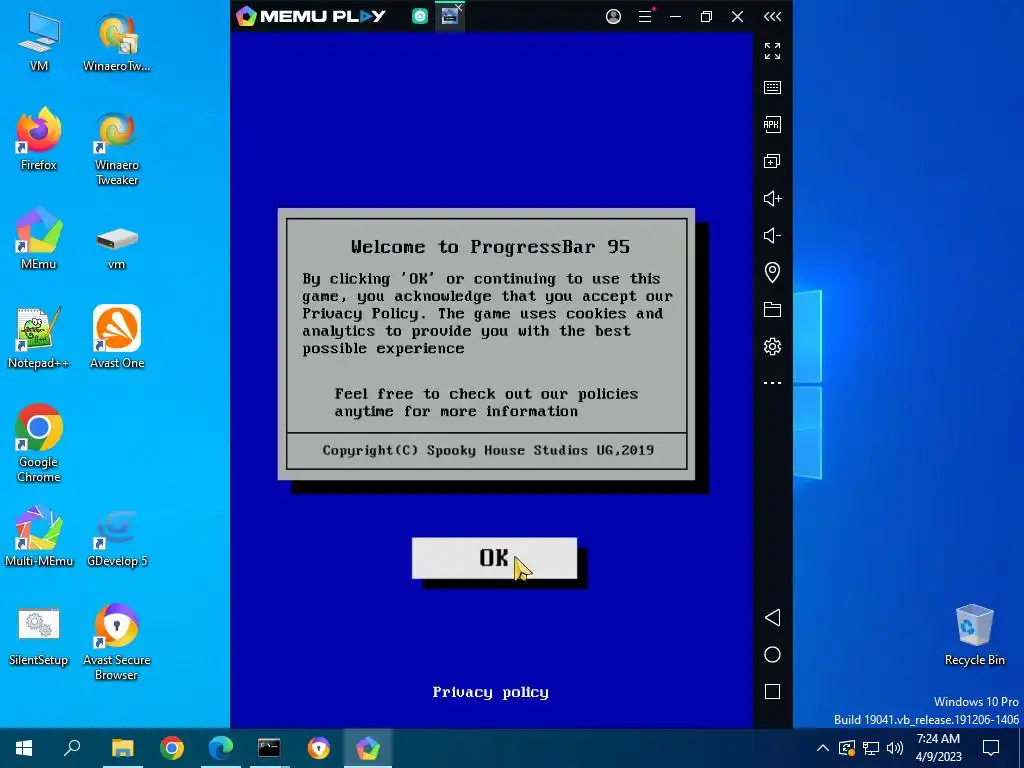
Task: Open the Privacy policy link
Action: 490,692
